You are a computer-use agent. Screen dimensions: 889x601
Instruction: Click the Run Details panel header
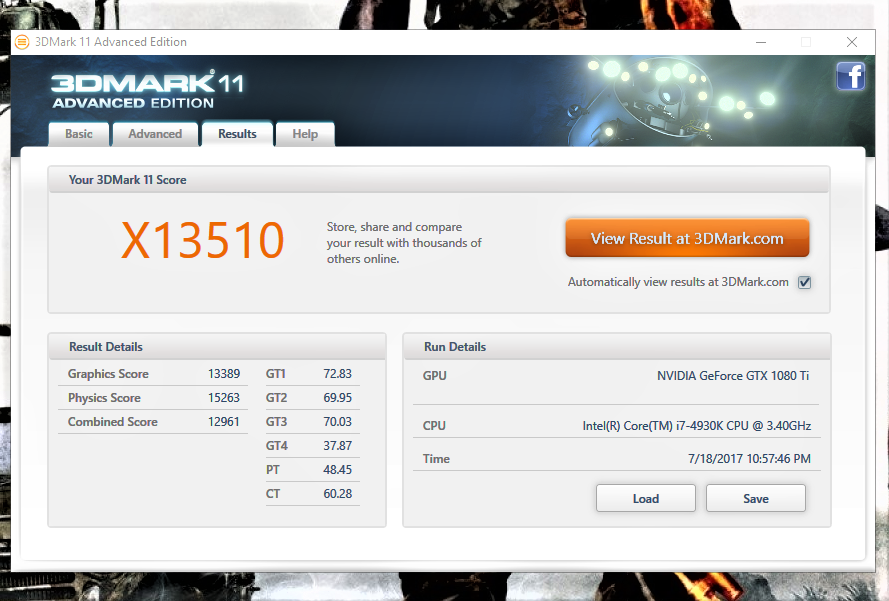coord(617,347)
